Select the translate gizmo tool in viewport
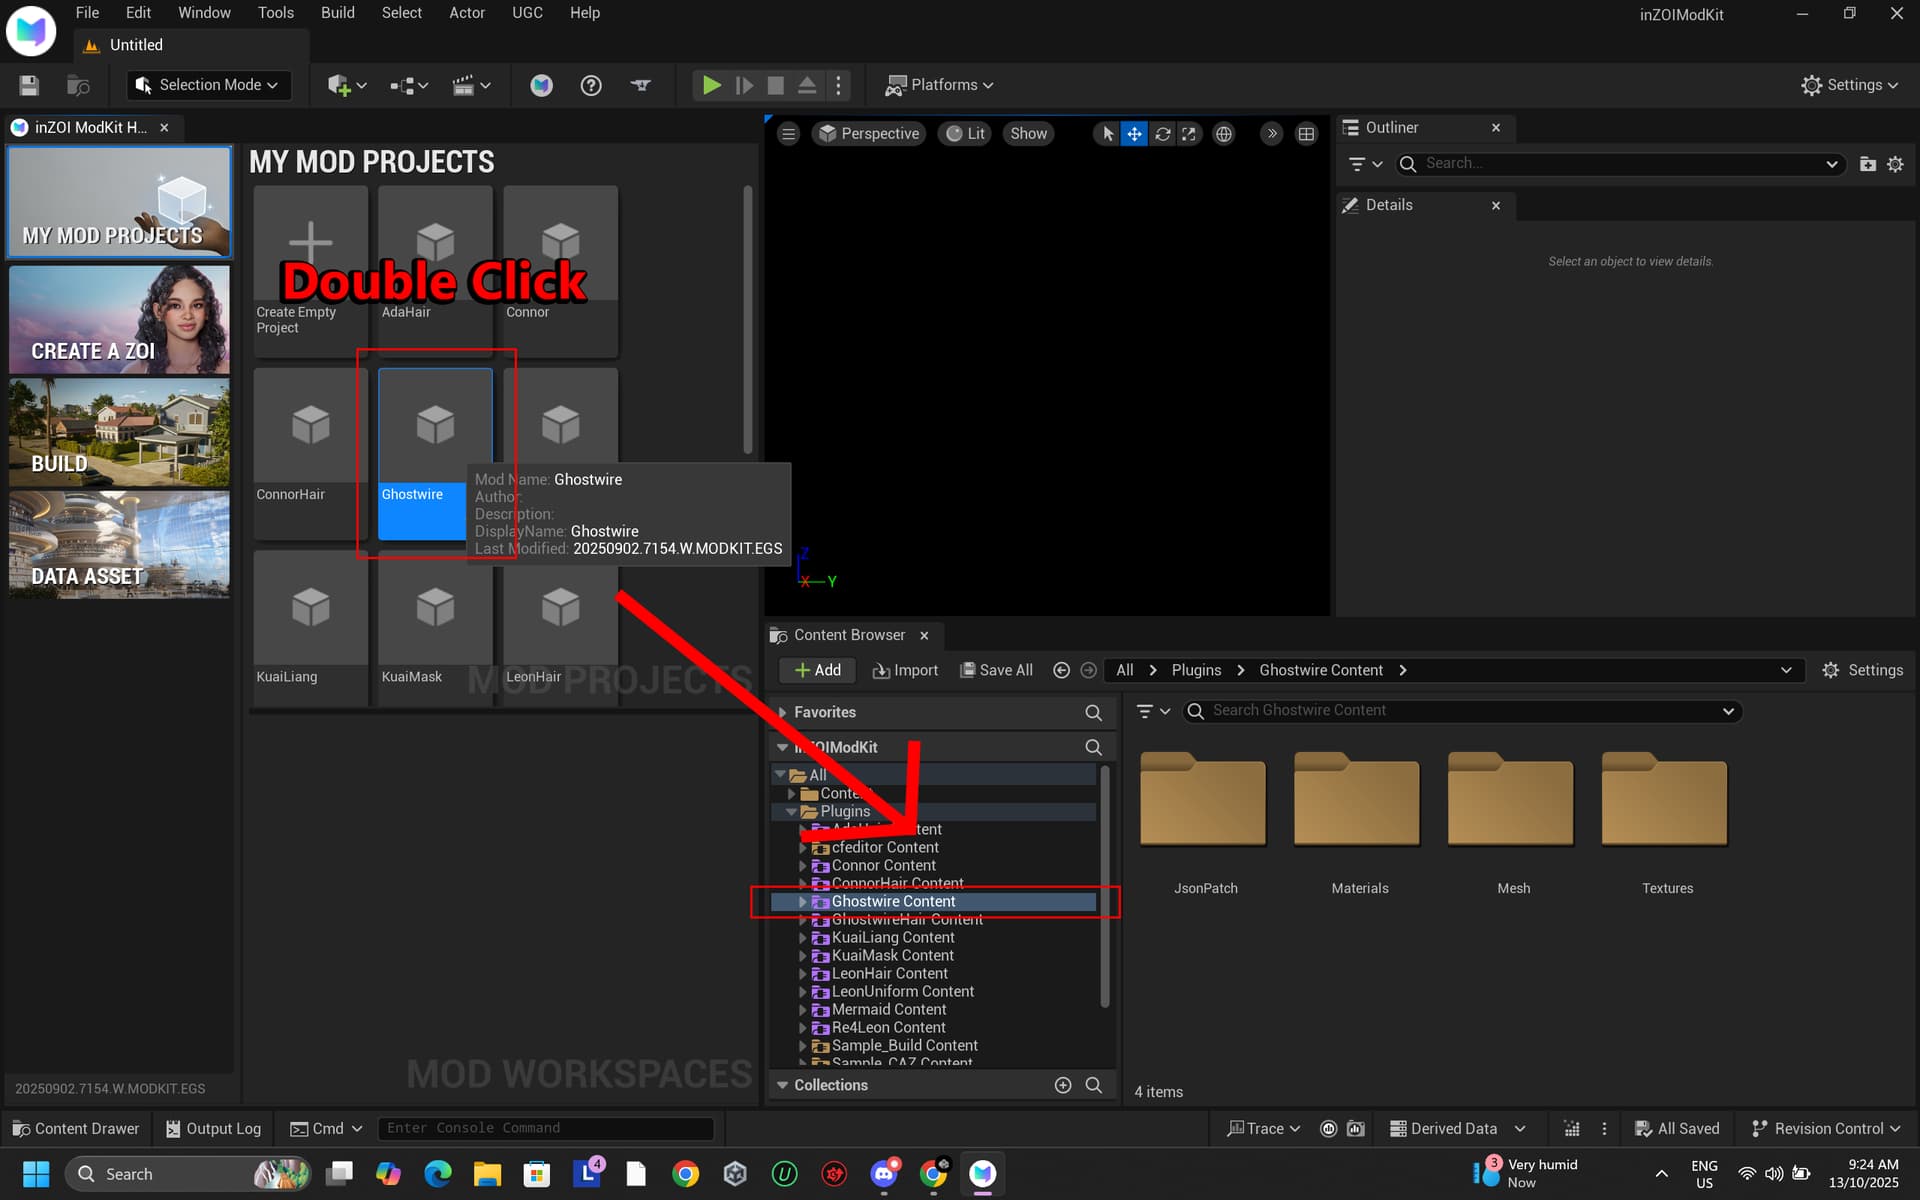 coord(1134,134)
